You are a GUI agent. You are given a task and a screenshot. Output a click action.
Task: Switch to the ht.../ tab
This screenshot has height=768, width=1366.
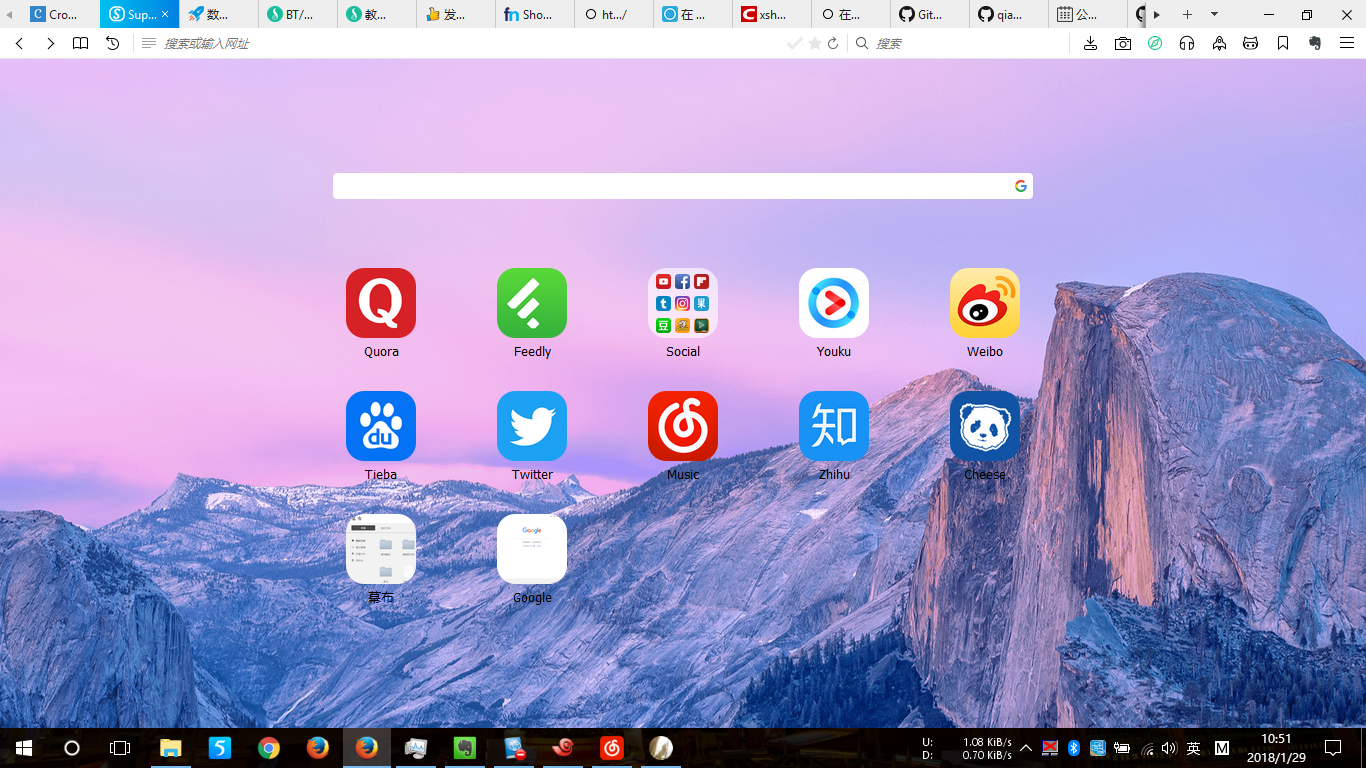(614, 15)
